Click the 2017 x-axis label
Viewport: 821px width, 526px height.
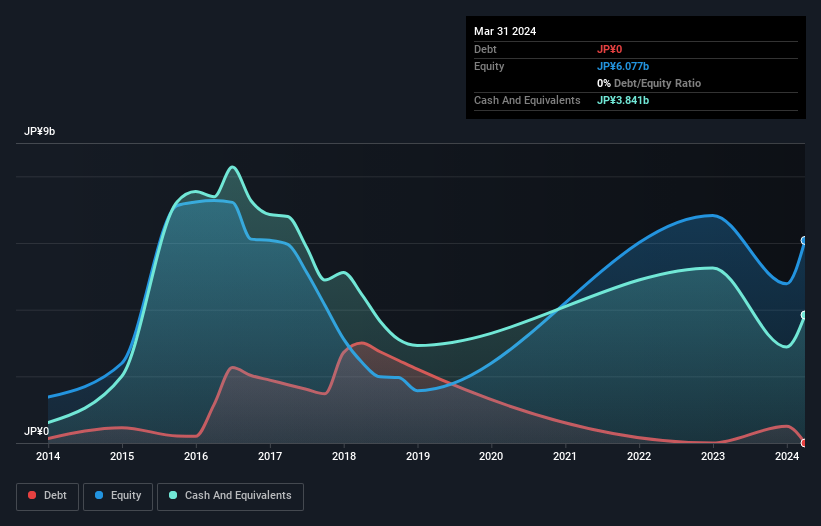[x=270, y=456]
